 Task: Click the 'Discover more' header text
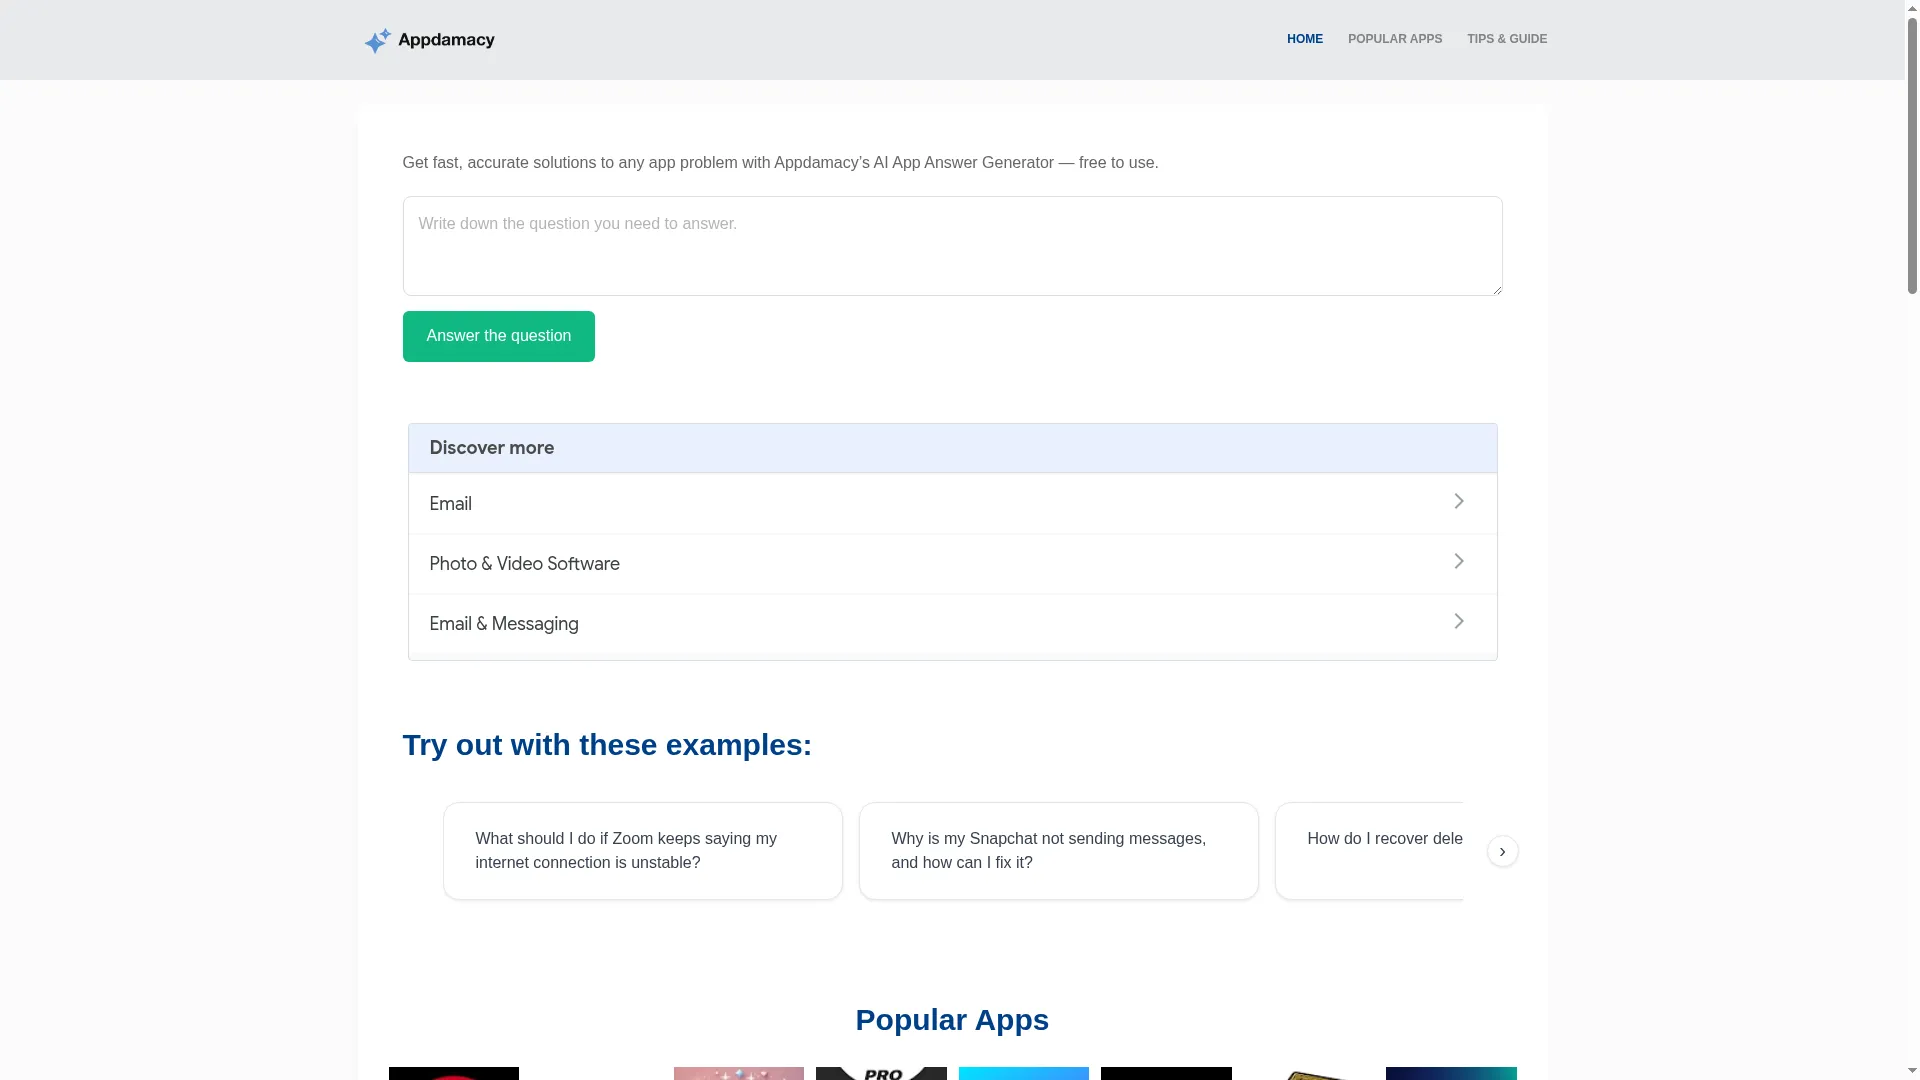pyautogui.click(x=491, y=448)
